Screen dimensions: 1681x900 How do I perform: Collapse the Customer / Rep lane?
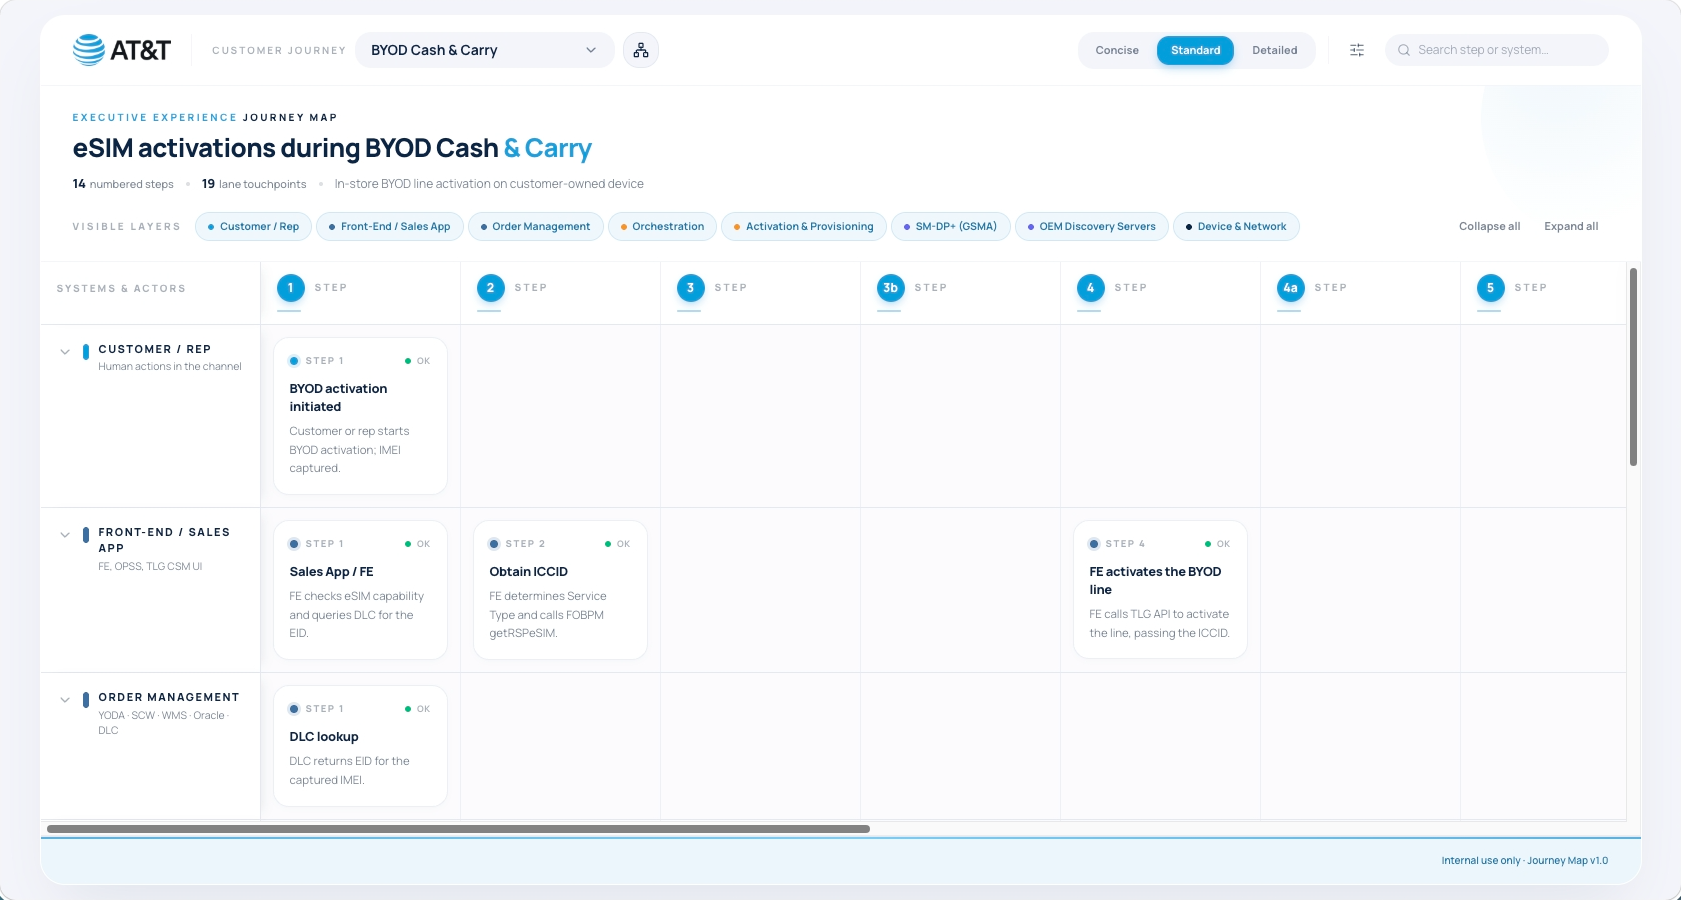tap(65, 352)
